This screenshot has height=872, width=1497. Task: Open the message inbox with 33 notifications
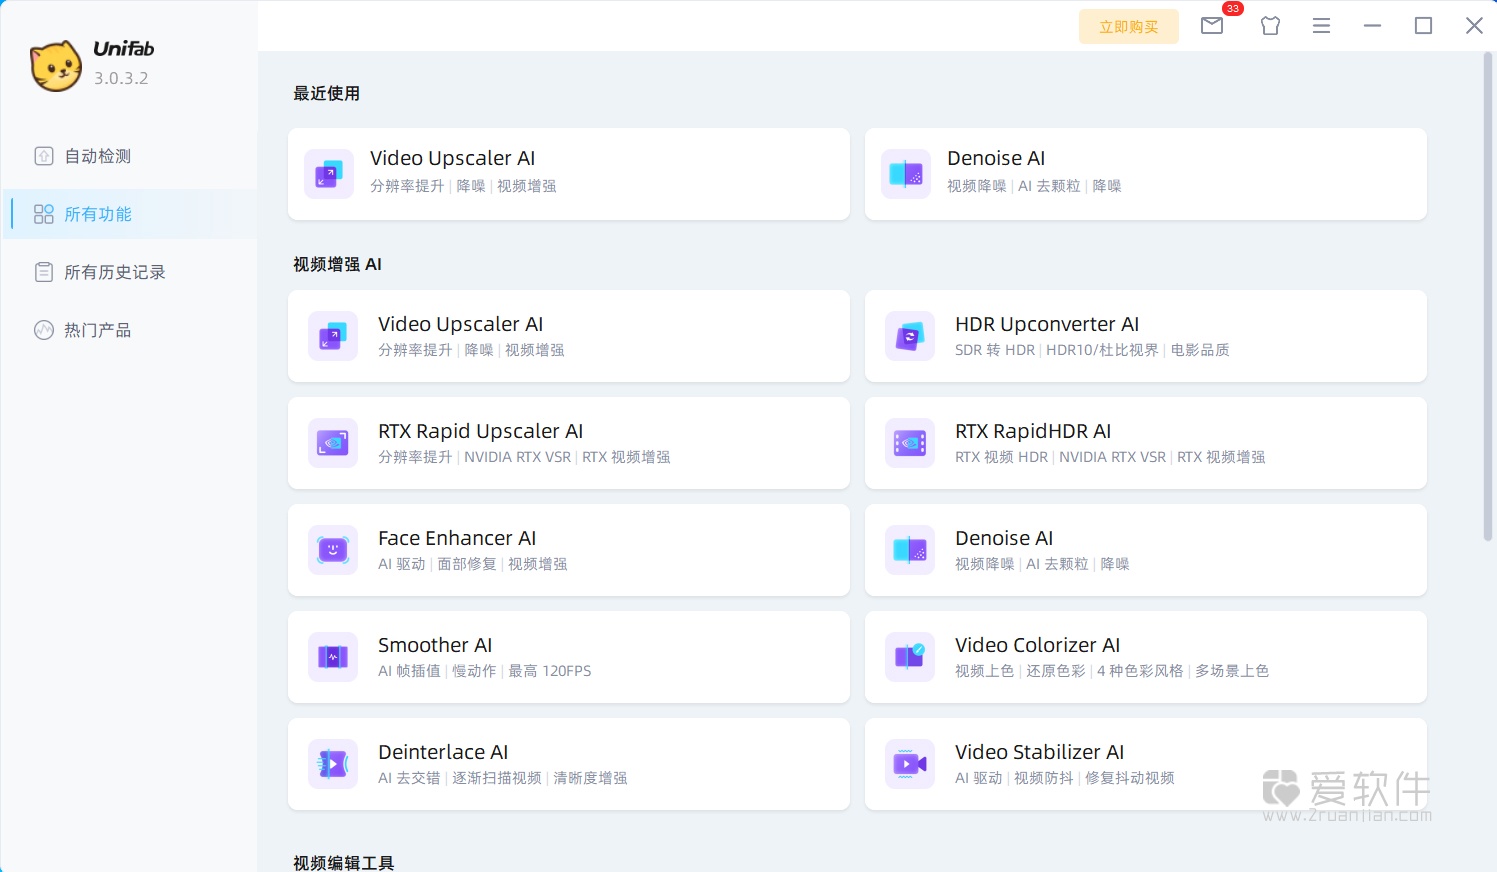(x=1212, y=26)
